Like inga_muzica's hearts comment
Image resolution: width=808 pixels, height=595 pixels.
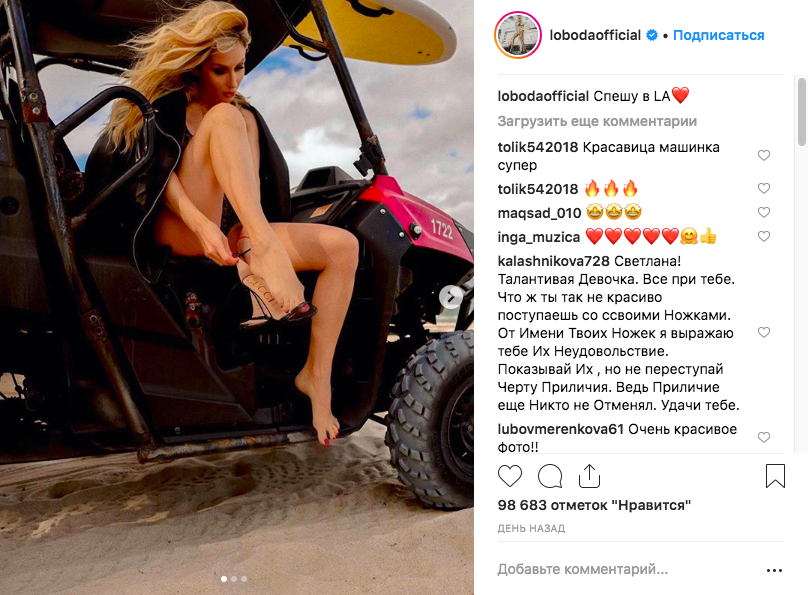[764, 236]
